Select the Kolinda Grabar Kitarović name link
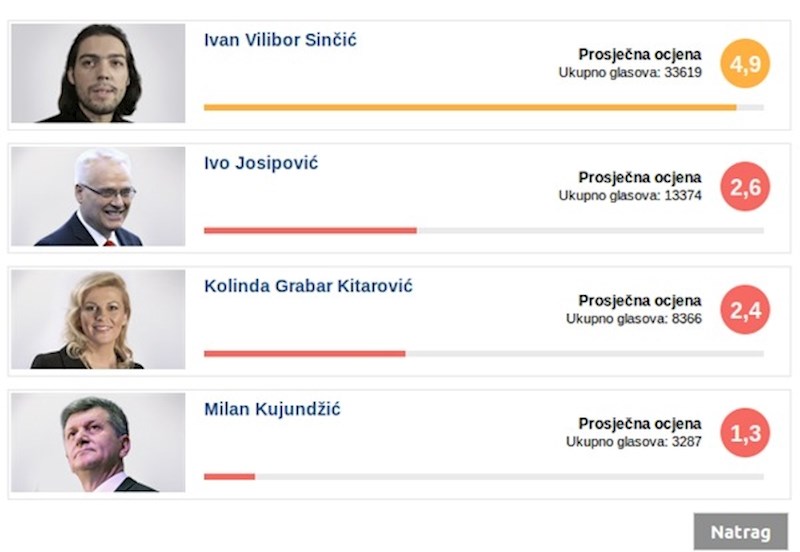 coord(308,286)
